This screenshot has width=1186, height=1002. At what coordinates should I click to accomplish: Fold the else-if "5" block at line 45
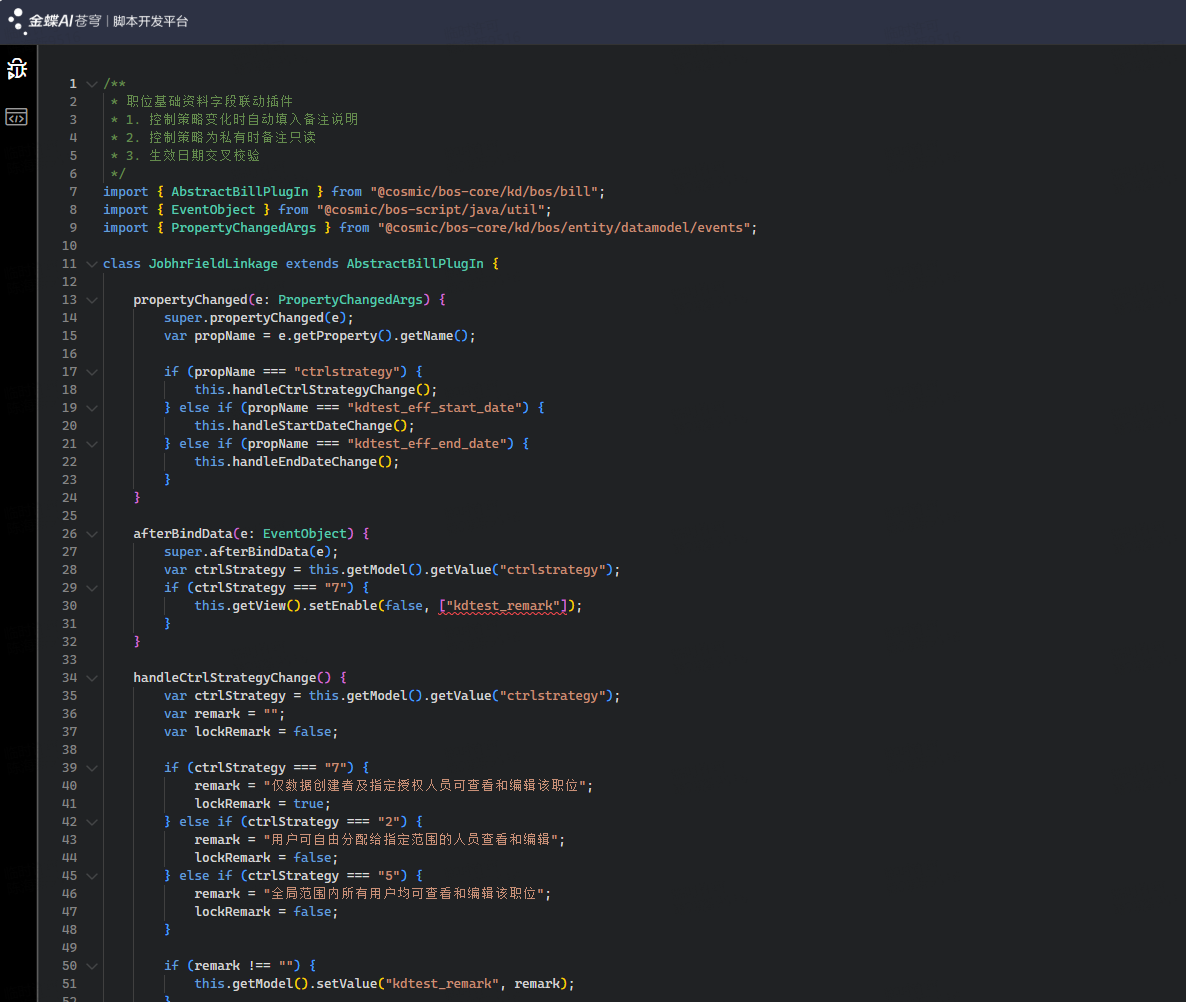[x=92, y=876]
